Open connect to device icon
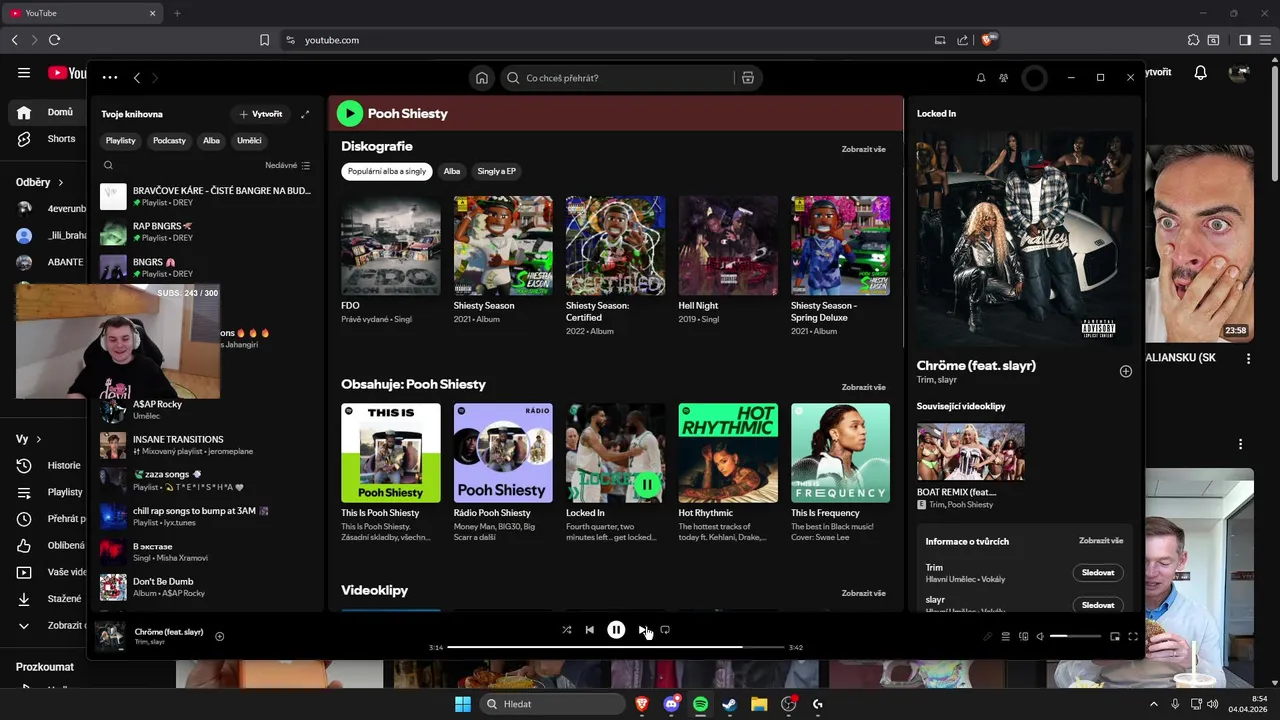This screenshot has width=1280, height=720. coord(1023,636)
